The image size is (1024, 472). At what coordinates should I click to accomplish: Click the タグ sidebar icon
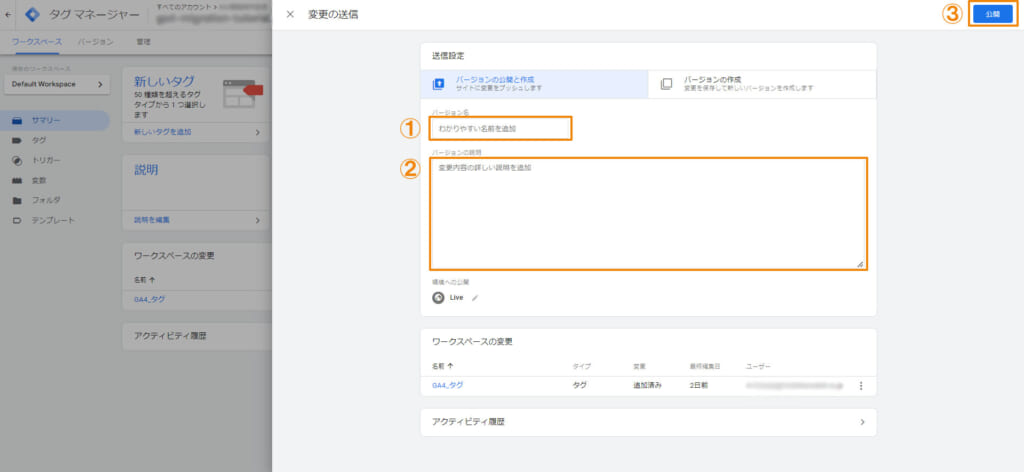(18, 140)
